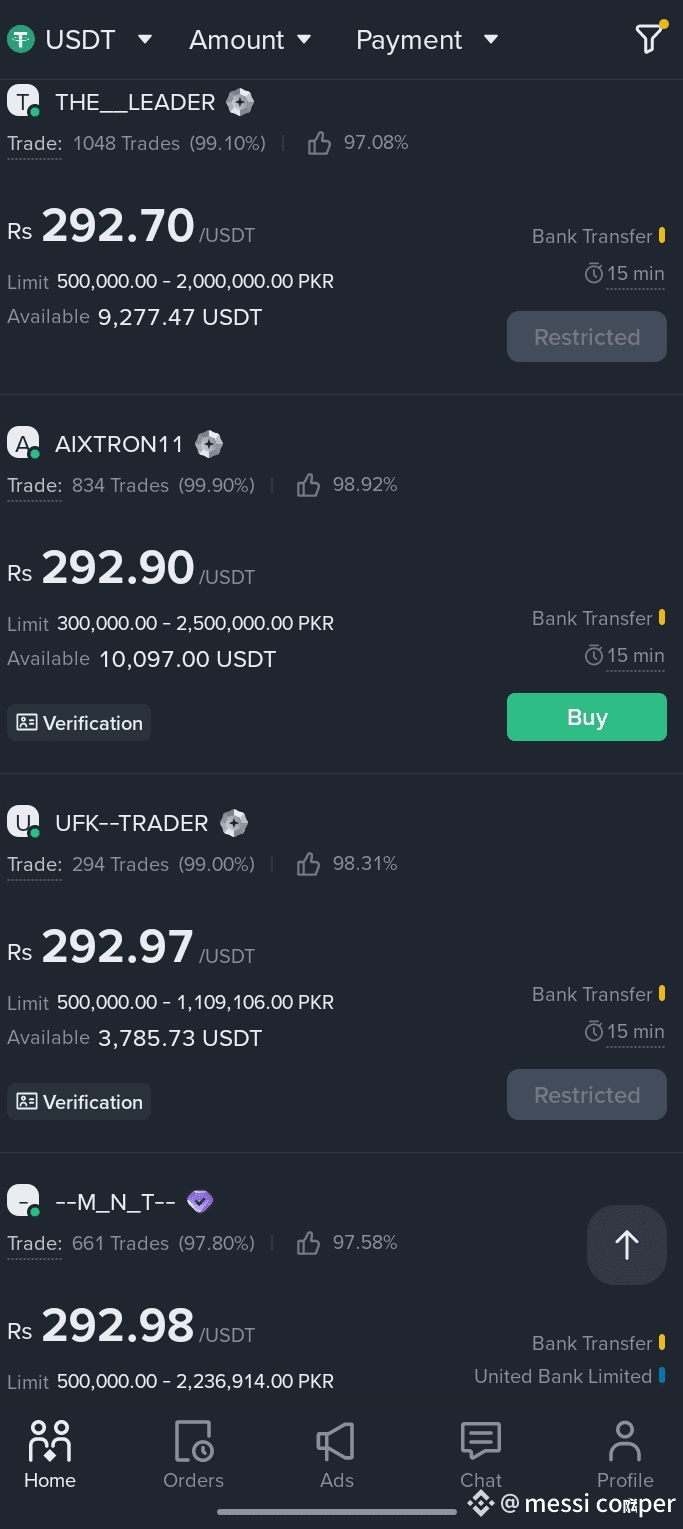
Task: Tap thumbs-up icon for UFK--TRADER rating
Action: (308, 864)
